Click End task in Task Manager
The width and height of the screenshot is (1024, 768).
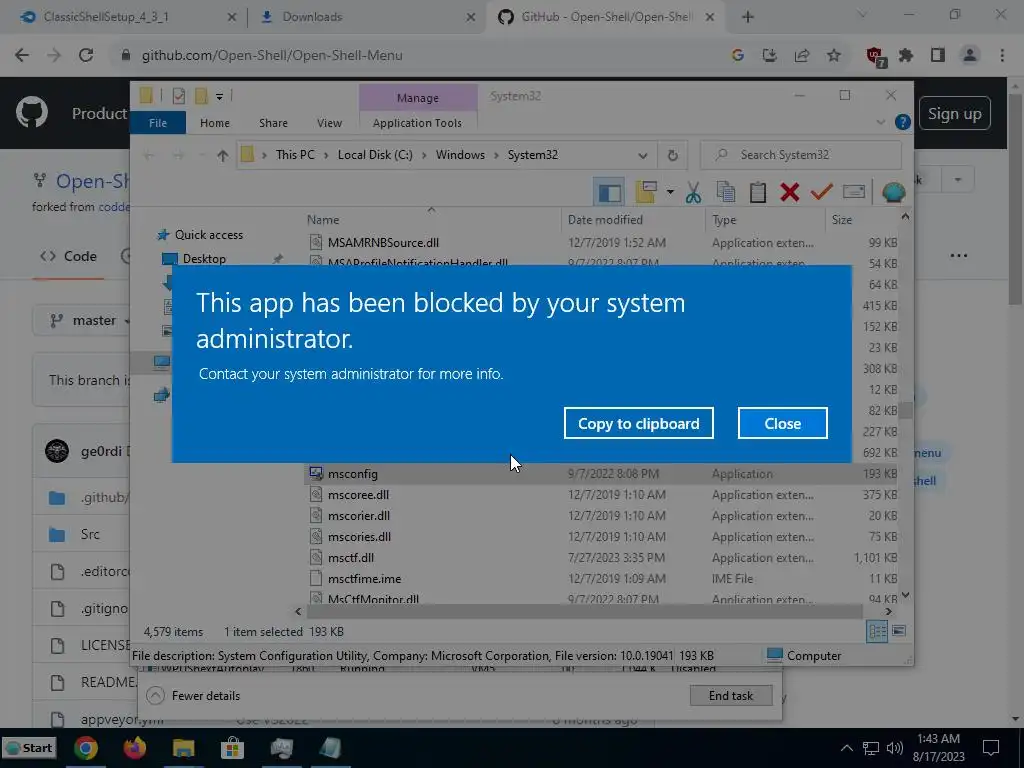tap(731, 696)
